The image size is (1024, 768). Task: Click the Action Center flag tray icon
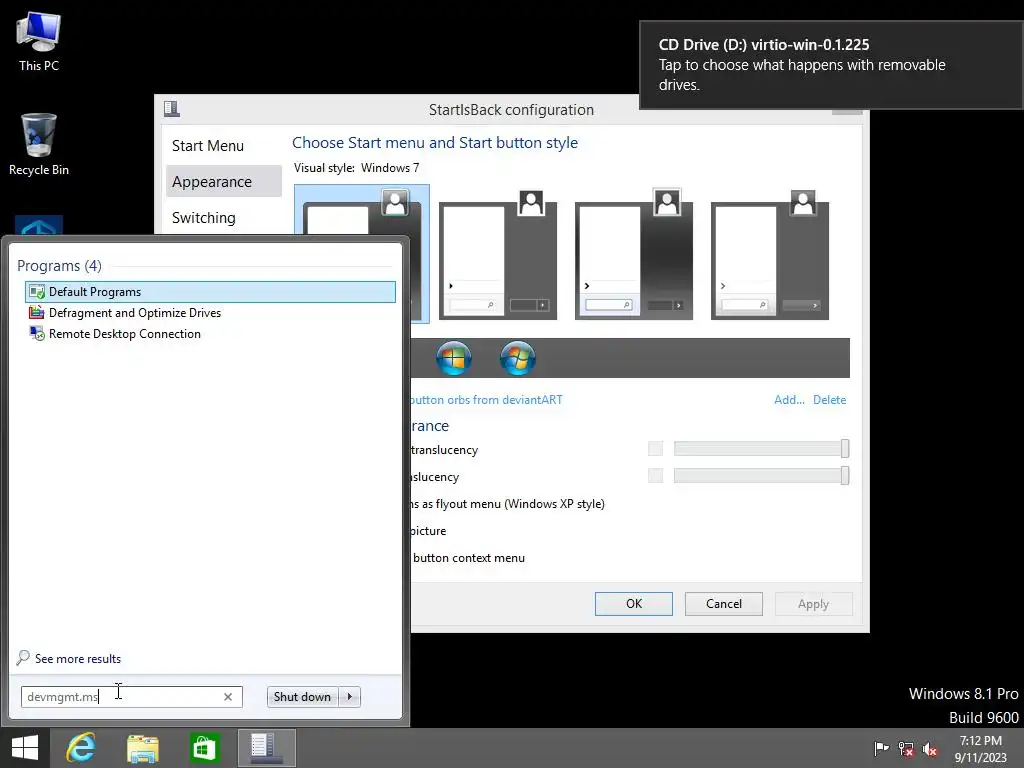(x=881, y=748)
